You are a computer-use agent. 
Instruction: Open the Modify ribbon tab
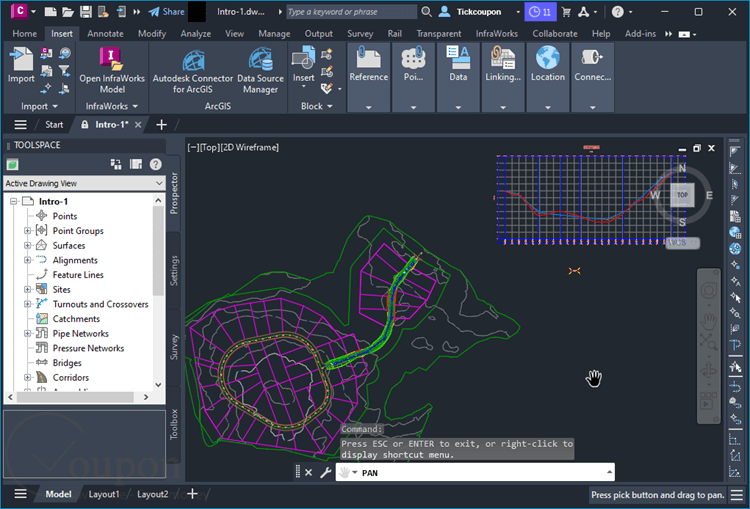(152, 33)
